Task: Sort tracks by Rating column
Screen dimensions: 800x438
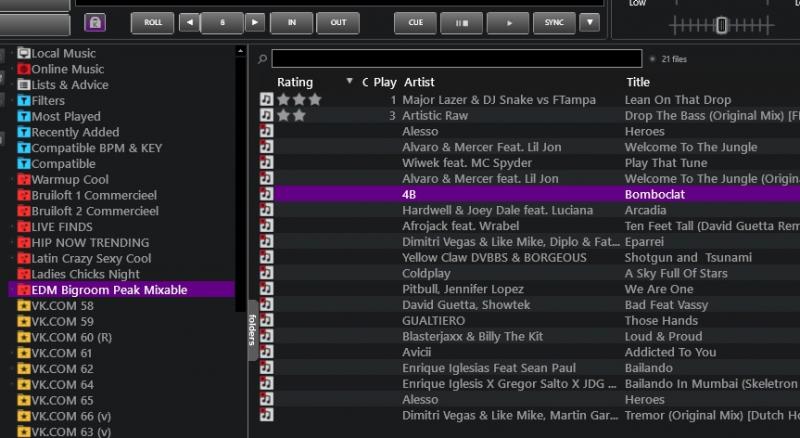Action: (294, 82)
